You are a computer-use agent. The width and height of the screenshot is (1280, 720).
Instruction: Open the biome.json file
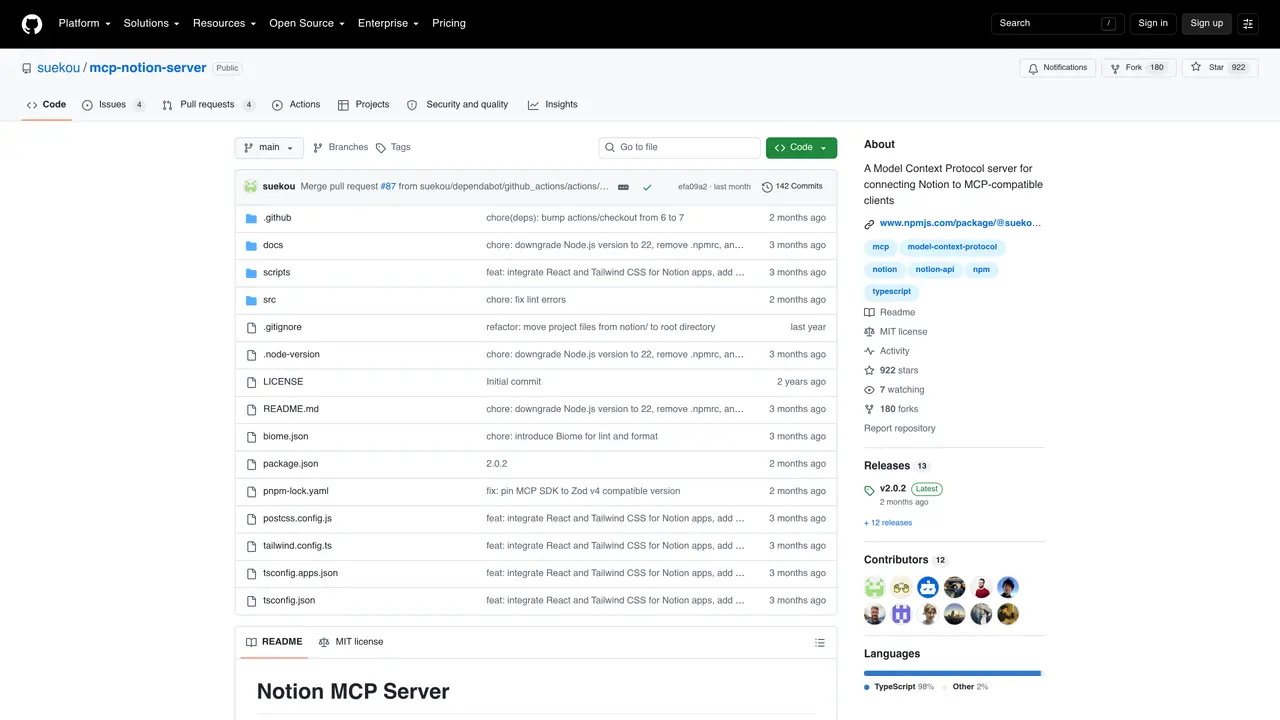(285, 437)
